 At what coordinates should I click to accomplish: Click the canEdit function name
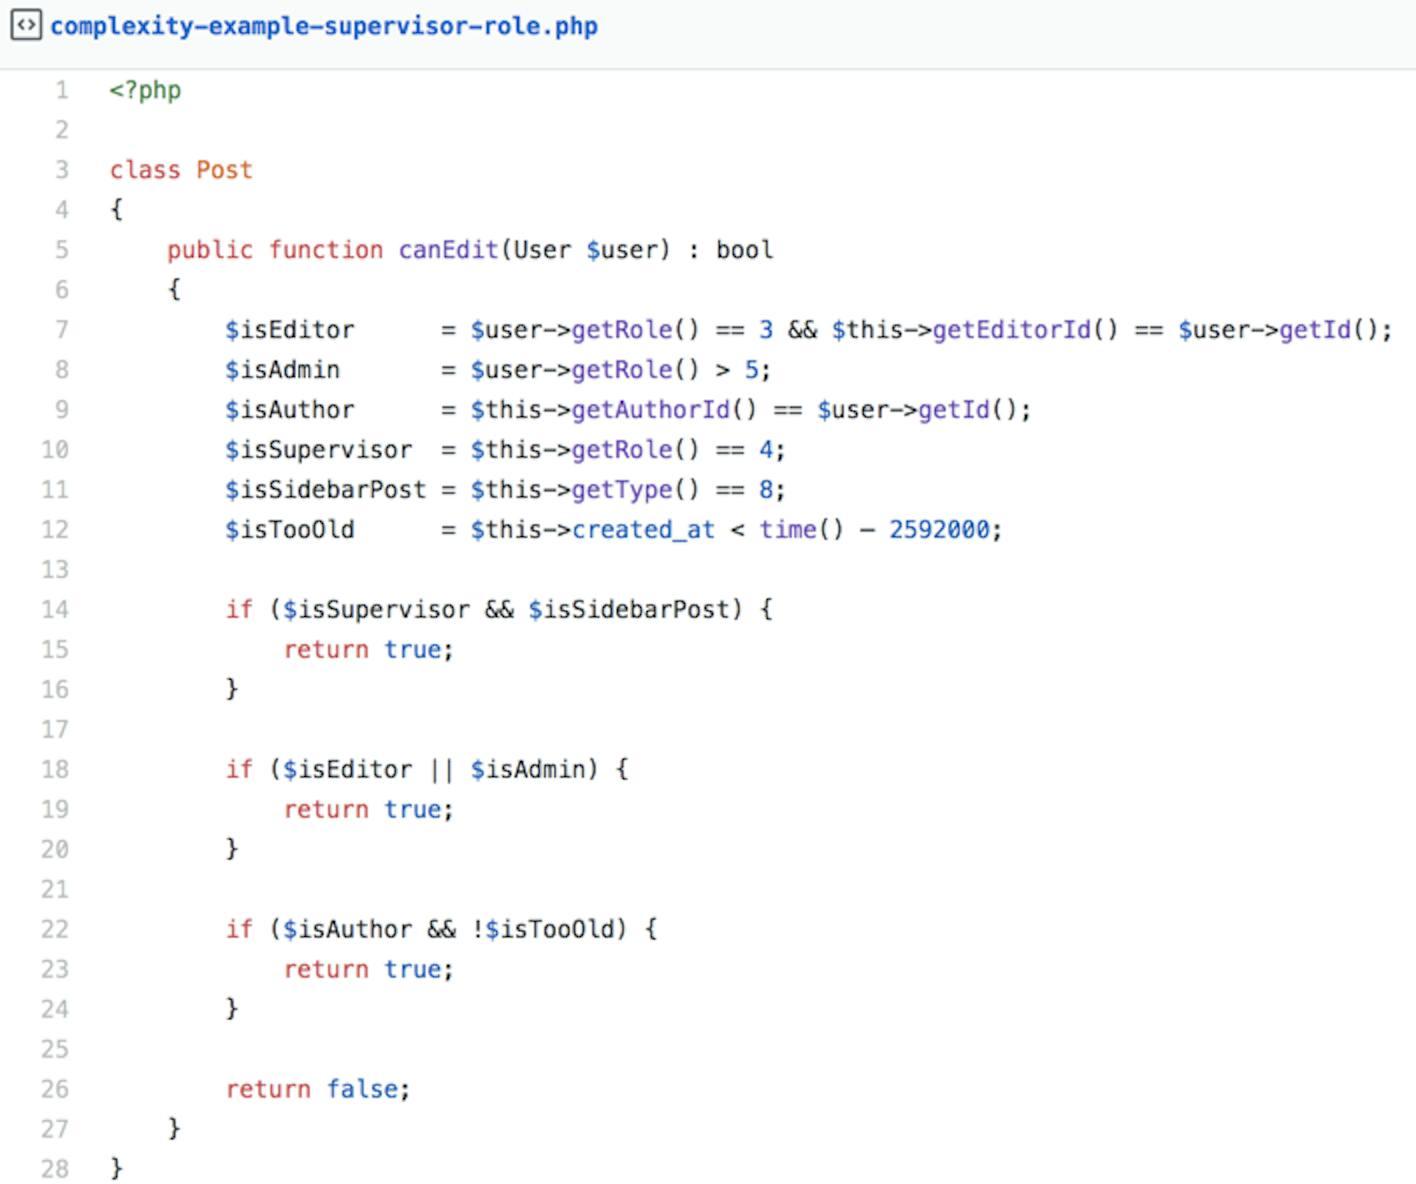pyautogui.click(x=448, y=250)
